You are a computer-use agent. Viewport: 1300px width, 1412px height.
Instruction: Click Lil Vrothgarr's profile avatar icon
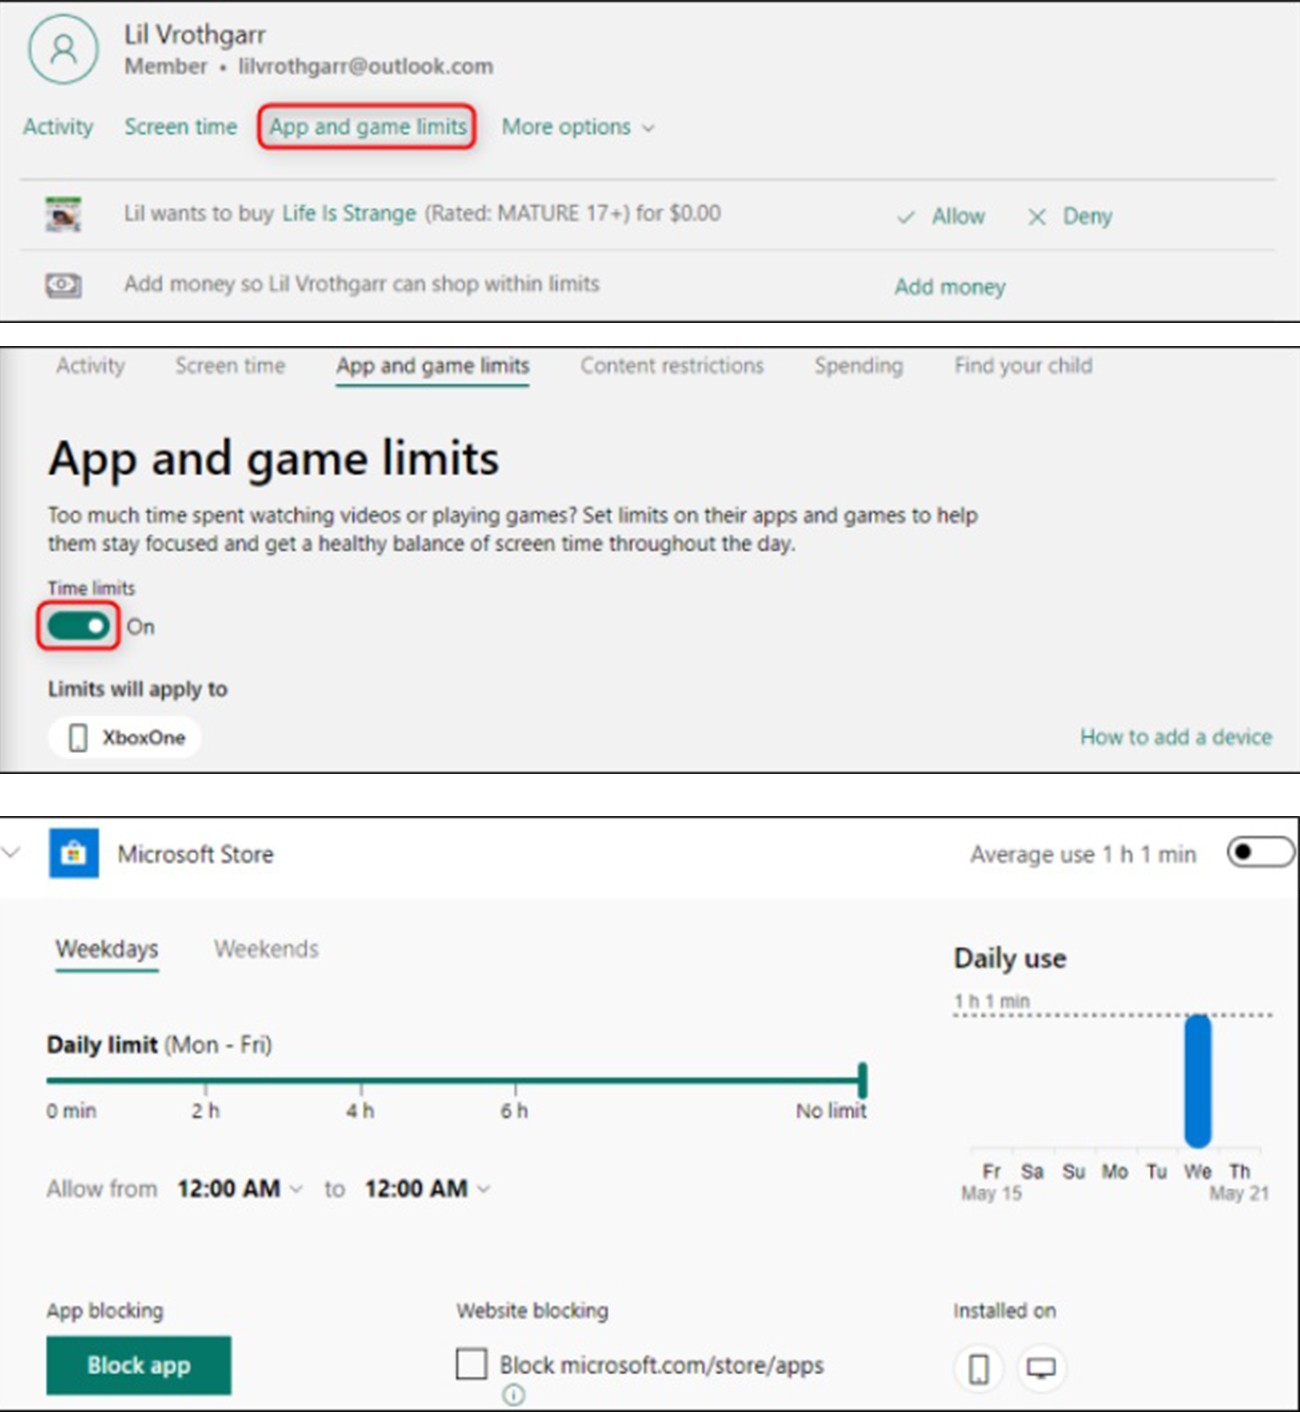click(63, 49)
